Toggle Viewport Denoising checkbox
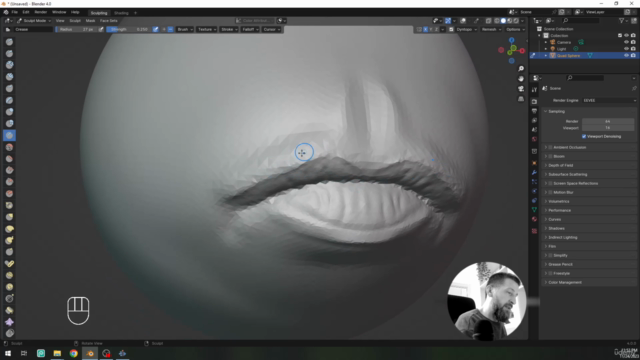Screen dimensions: 640x360 pos(584,136)
